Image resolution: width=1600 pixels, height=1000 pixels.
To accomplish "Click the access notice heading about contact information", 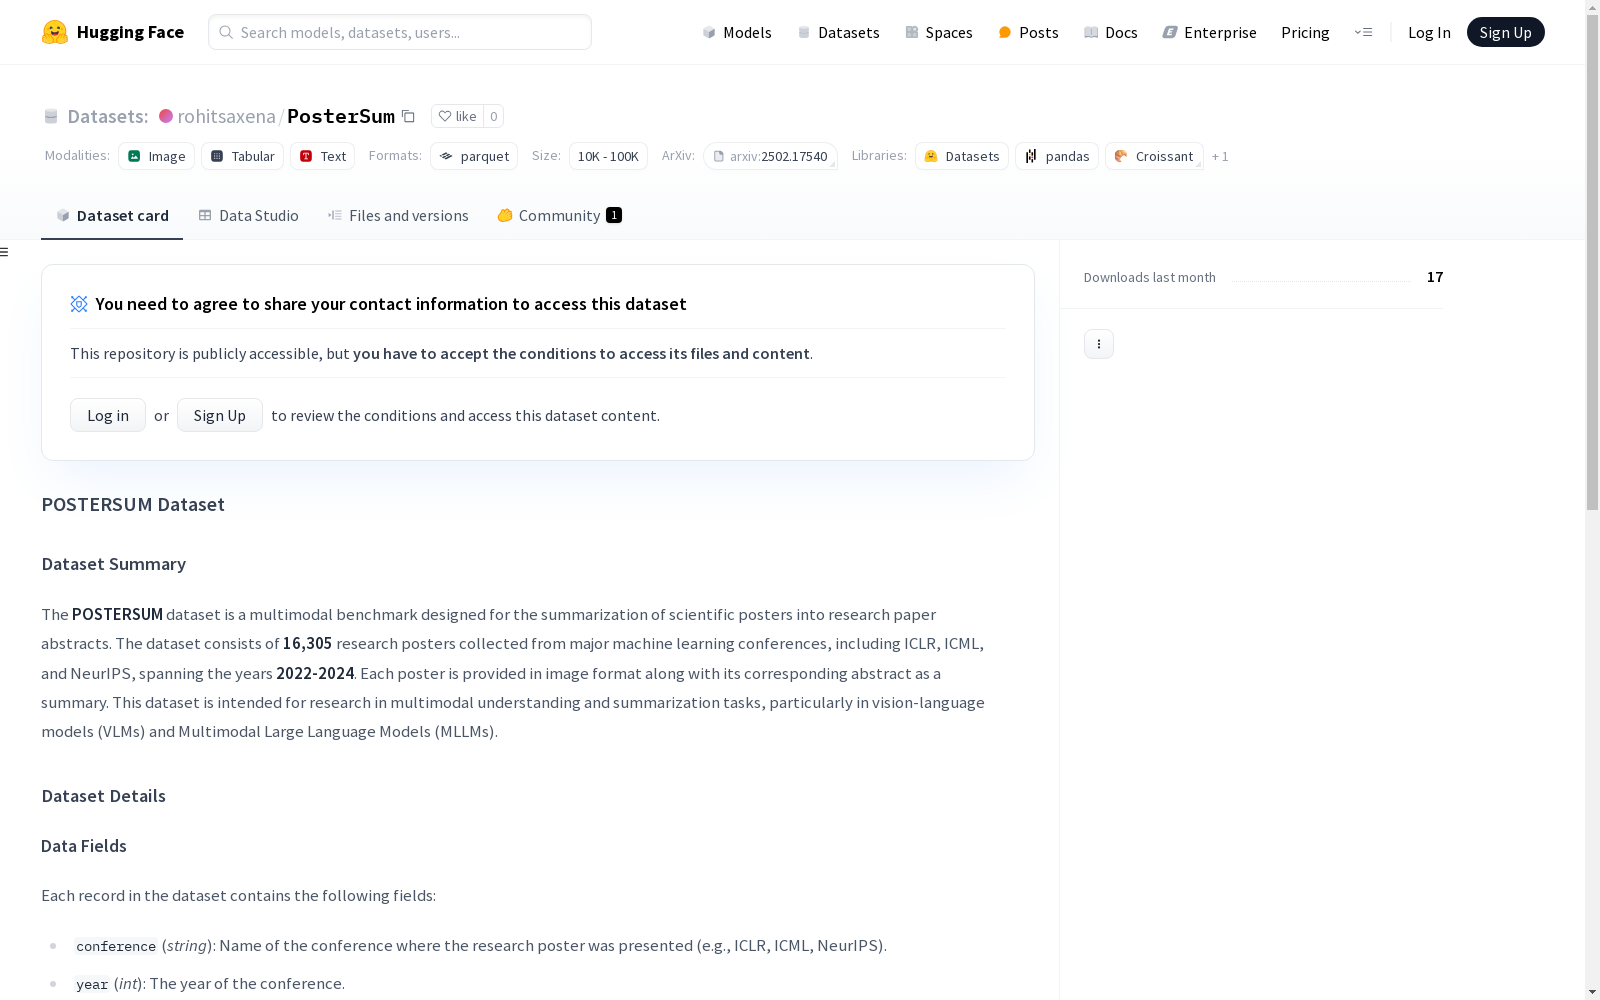I will click(x=391, y=304).
